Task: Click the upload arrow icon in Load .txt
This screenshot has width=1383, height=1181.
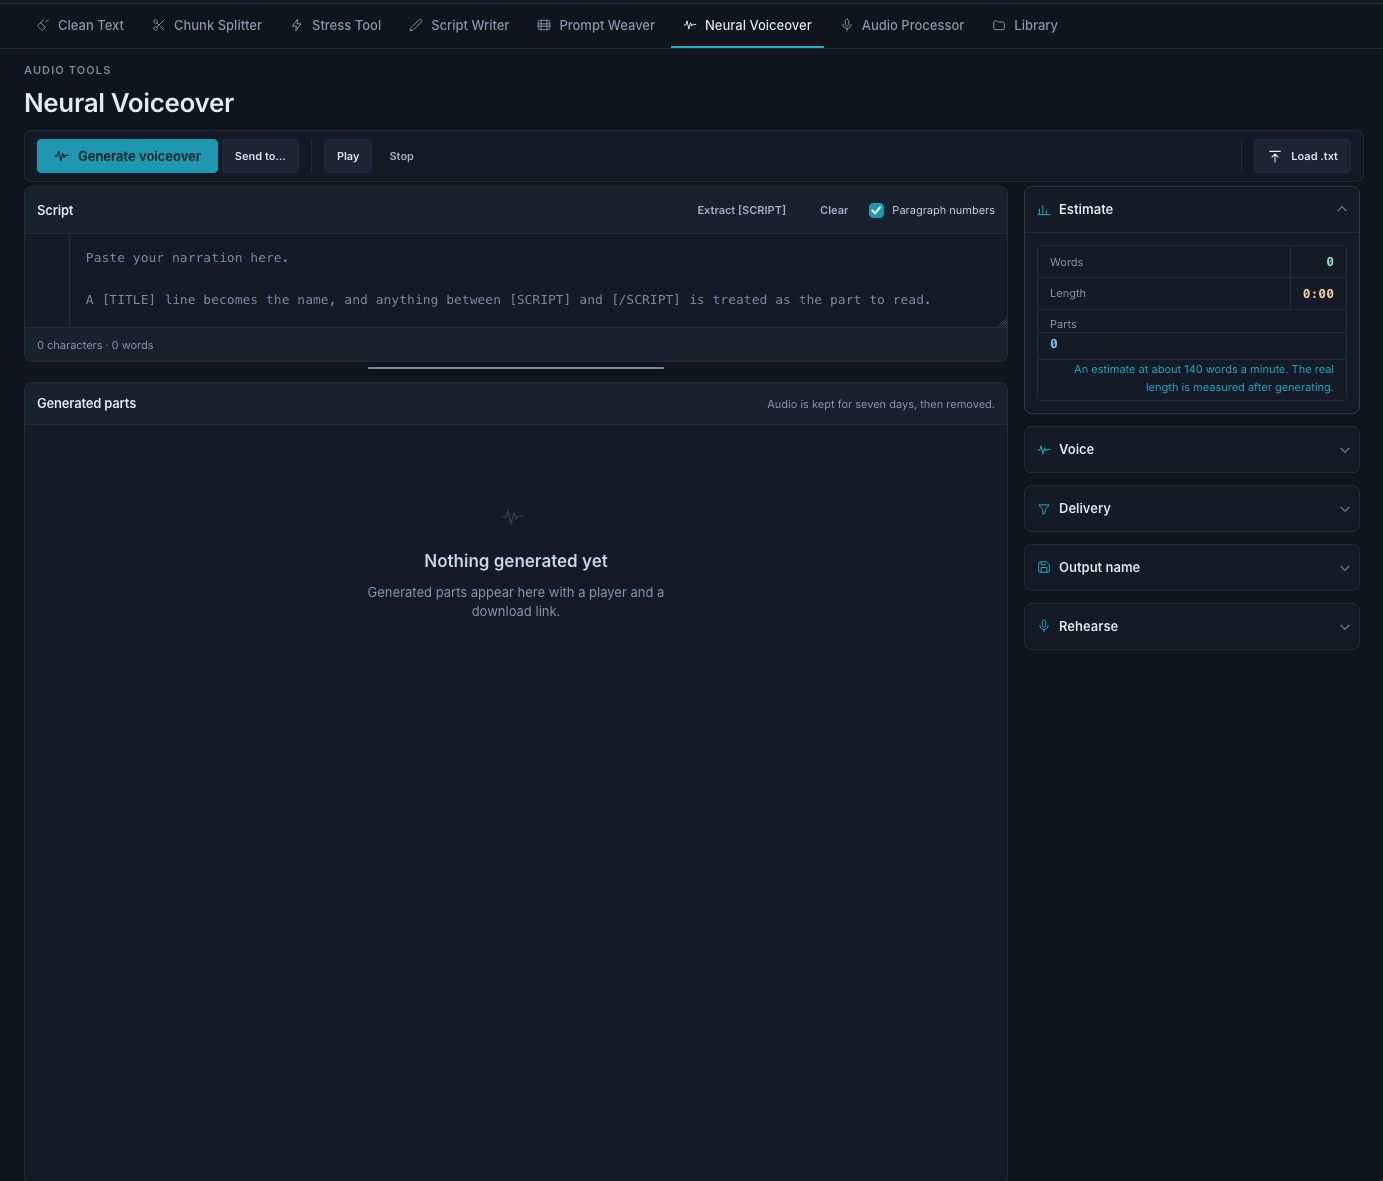Action: point(1275,156)
